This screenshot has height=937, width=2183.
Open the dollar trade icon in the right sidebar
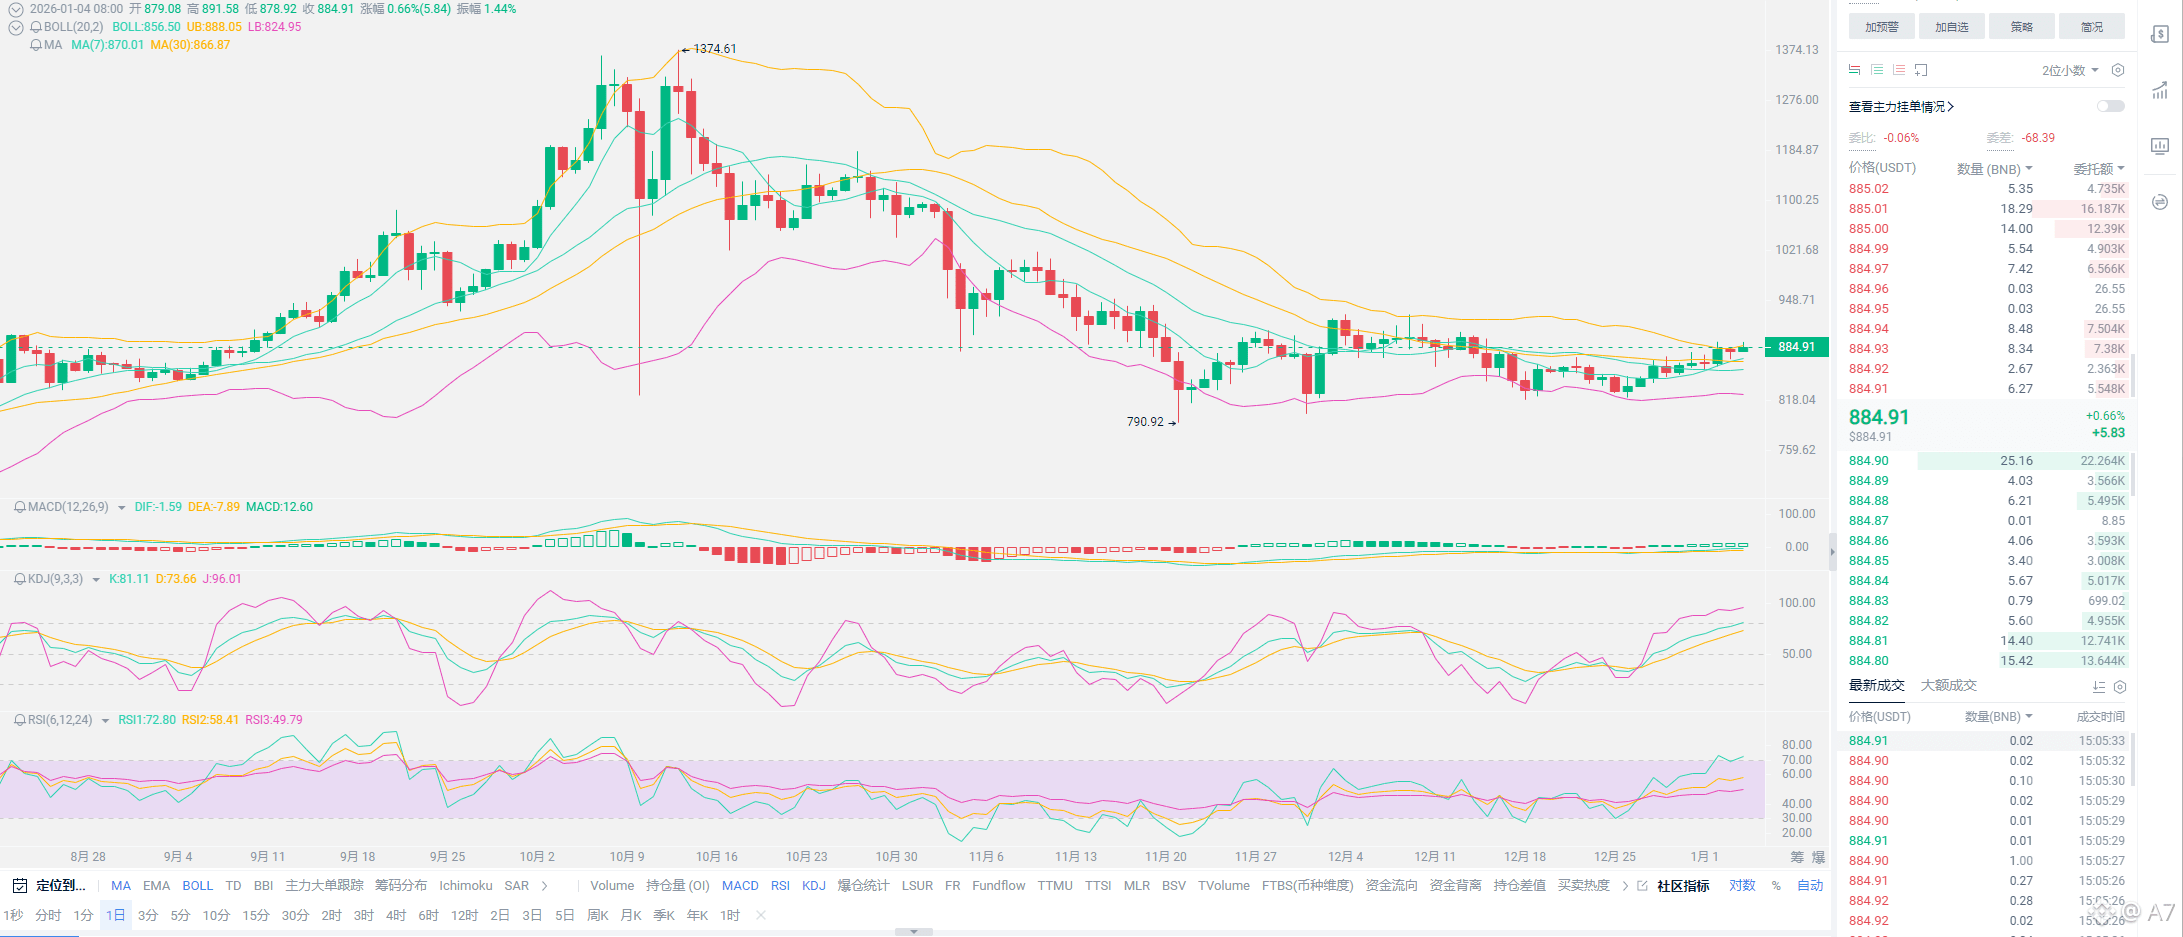tap(2160, 34)
